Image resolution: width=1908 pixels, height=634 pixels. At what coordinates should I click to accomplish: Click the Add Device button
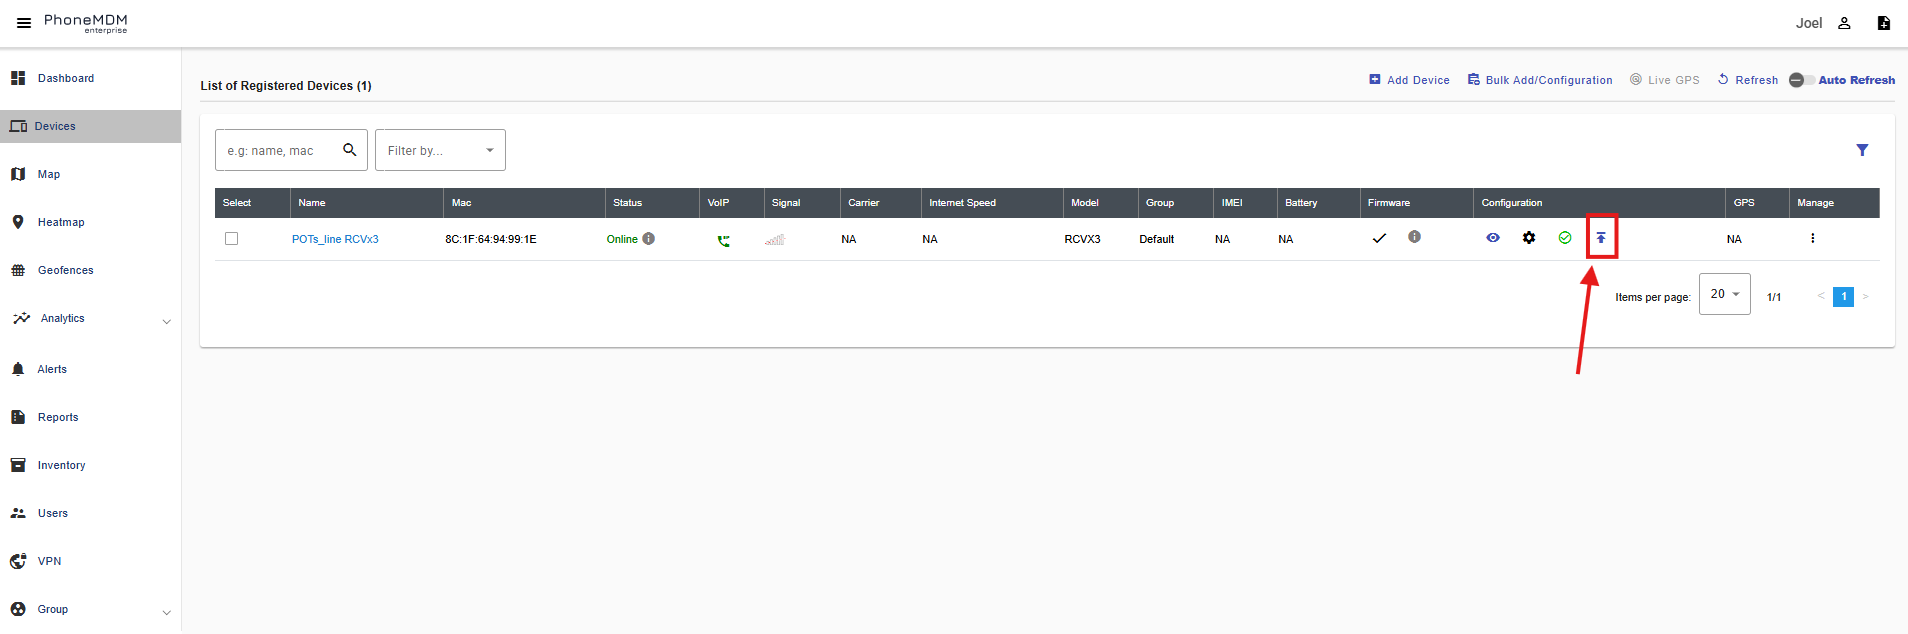[x=1409, y=80]
